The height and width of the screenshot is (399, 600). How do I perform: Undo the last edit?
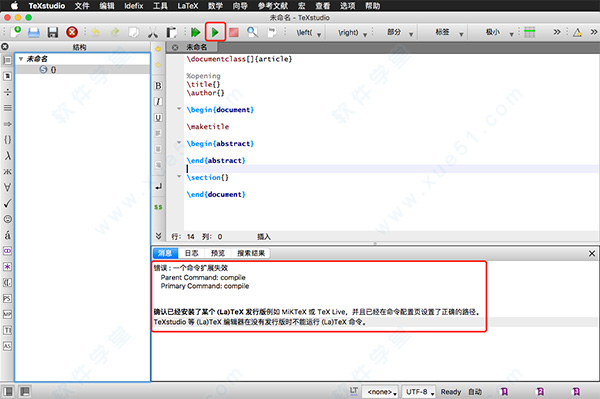click(96, 32)
